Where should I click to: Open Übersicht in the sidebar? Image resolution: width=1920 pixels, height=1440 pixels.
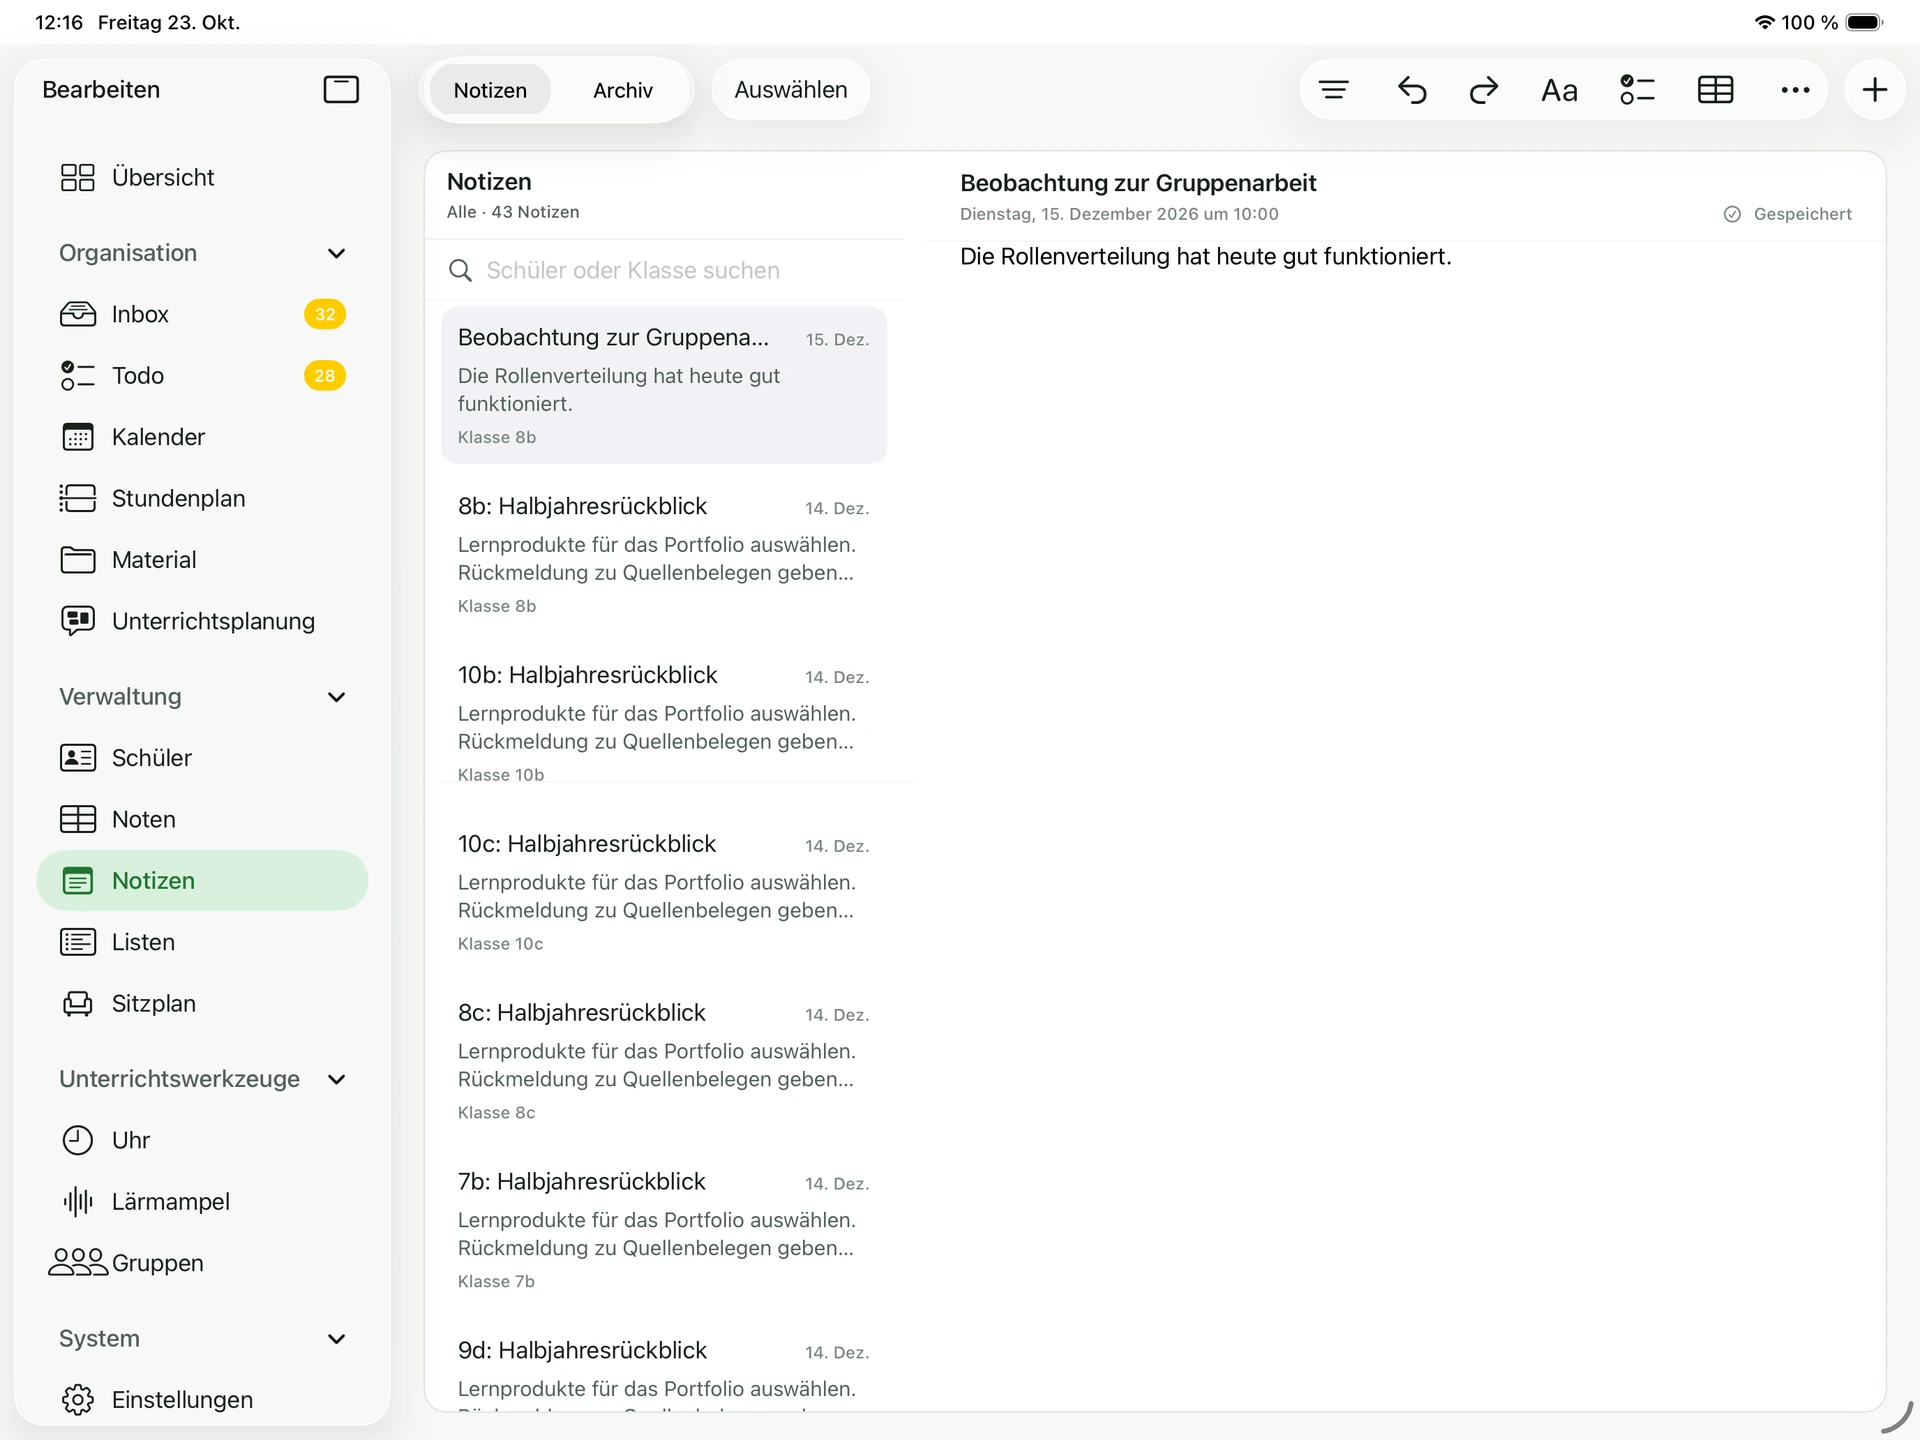tap(202, 177)
